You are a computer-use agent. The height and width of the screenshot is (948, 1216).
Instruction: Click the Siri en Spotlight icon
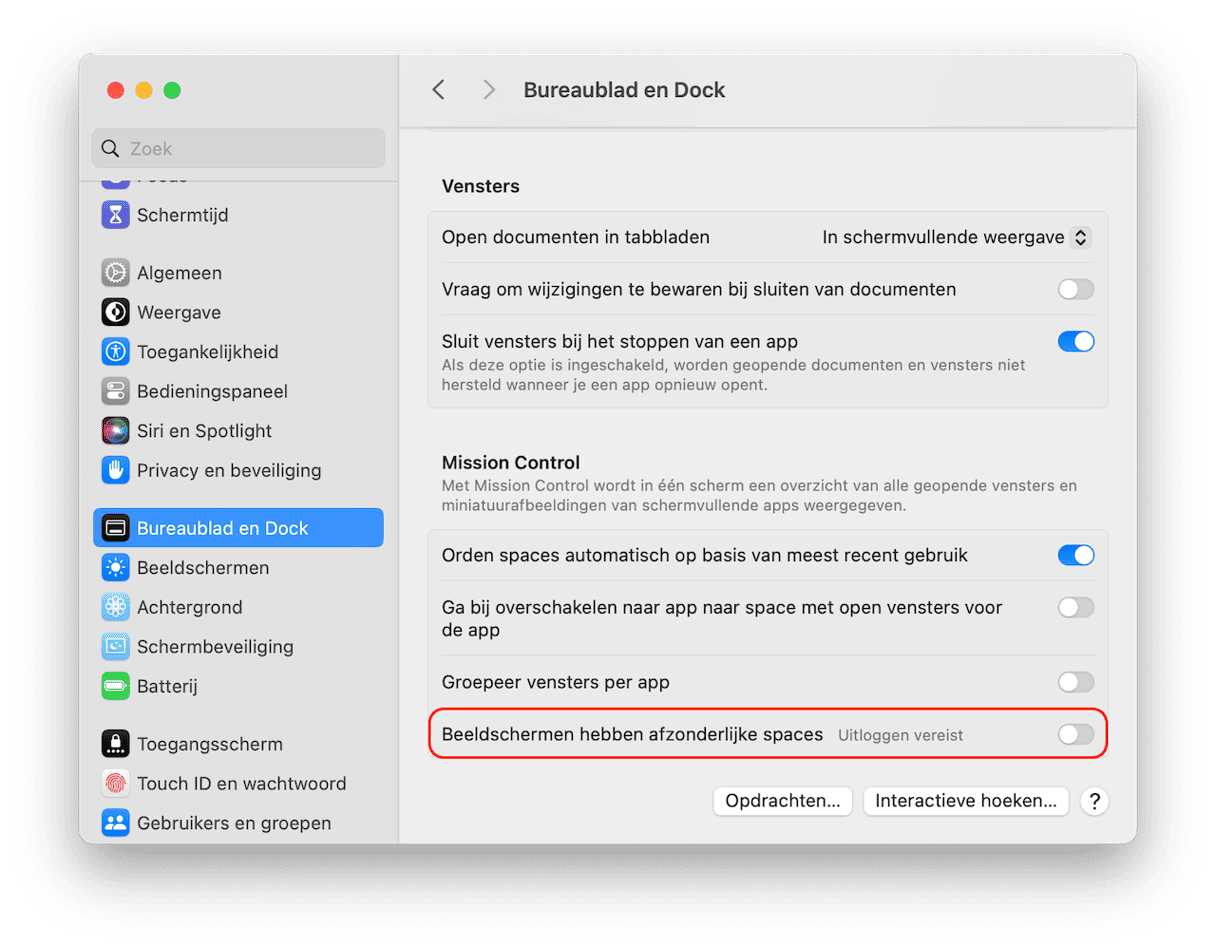[x=116, y=431]
